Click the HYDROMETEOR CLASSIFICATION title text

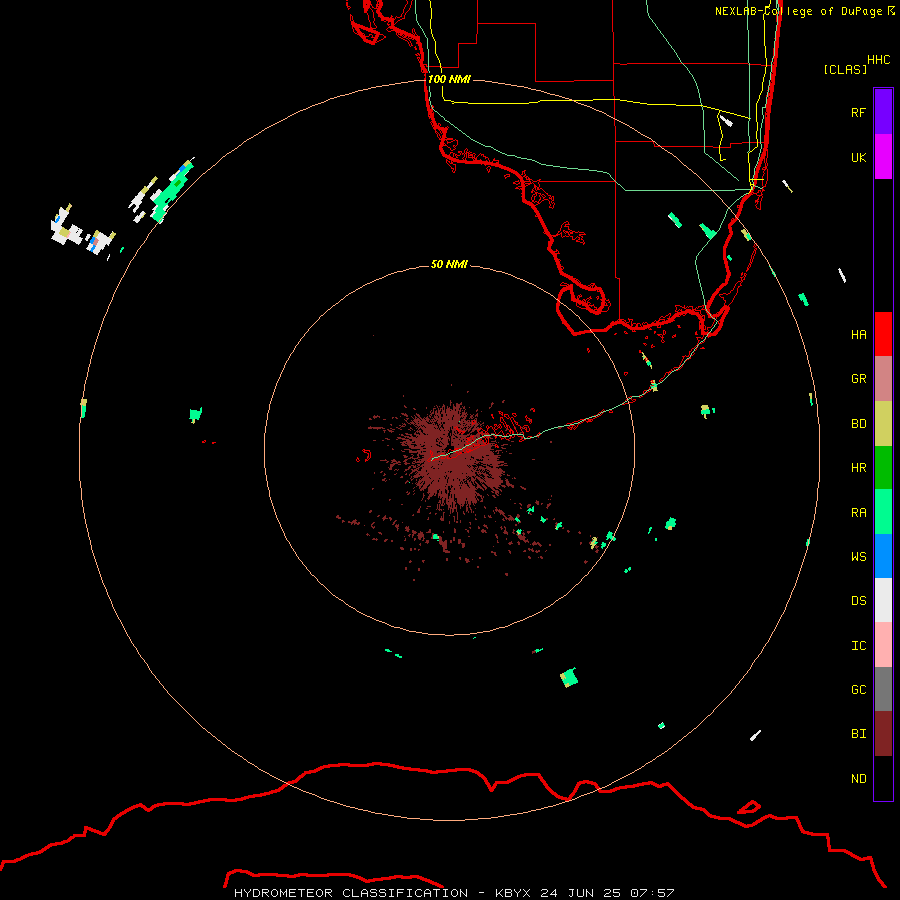click(350, 893)
